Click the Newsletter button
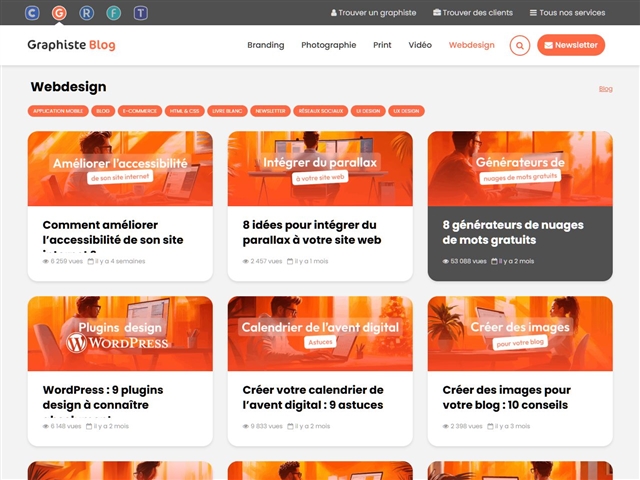 click(571, 45)
